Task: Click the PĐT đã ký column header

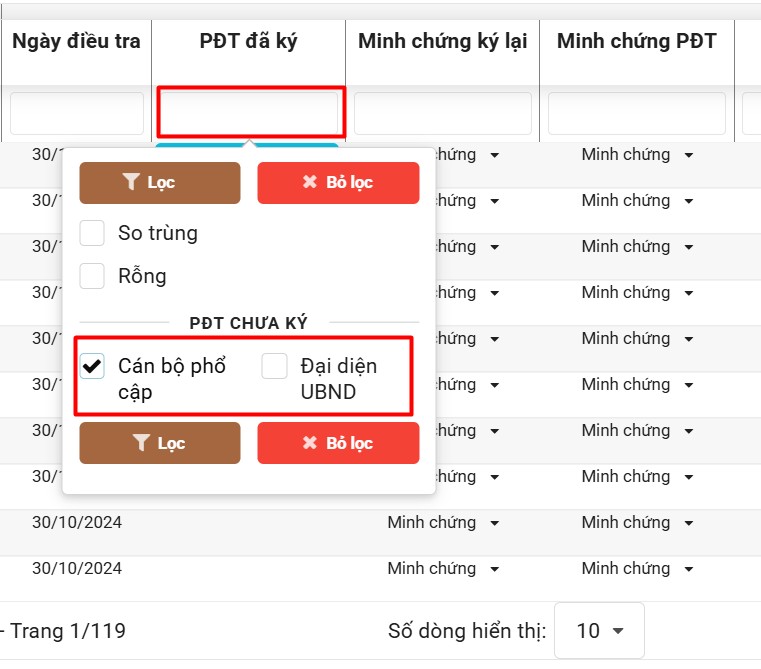Action: coord(248,42)
